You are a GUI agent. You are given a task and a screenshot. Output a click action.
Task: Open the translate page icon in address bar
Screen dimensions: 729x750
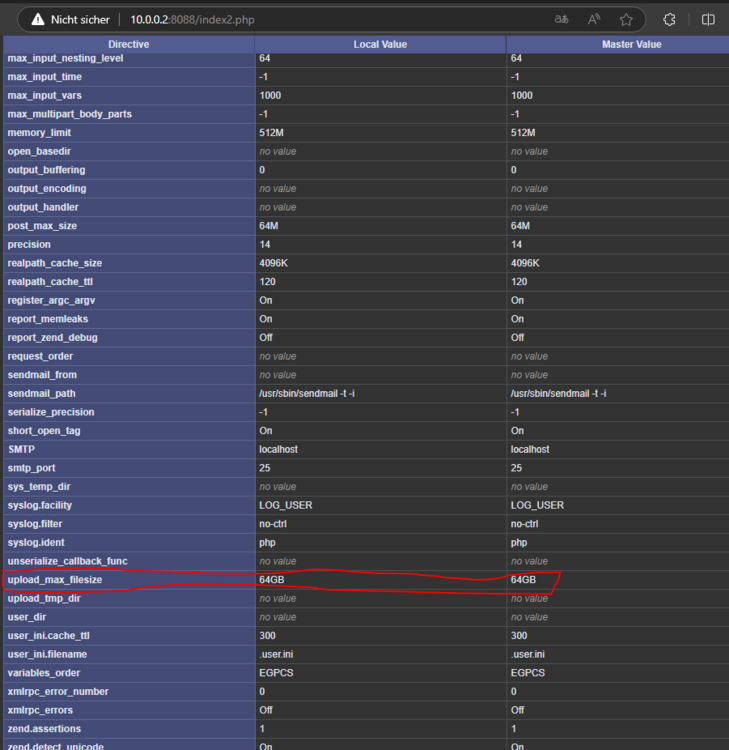tap(562, 20)
